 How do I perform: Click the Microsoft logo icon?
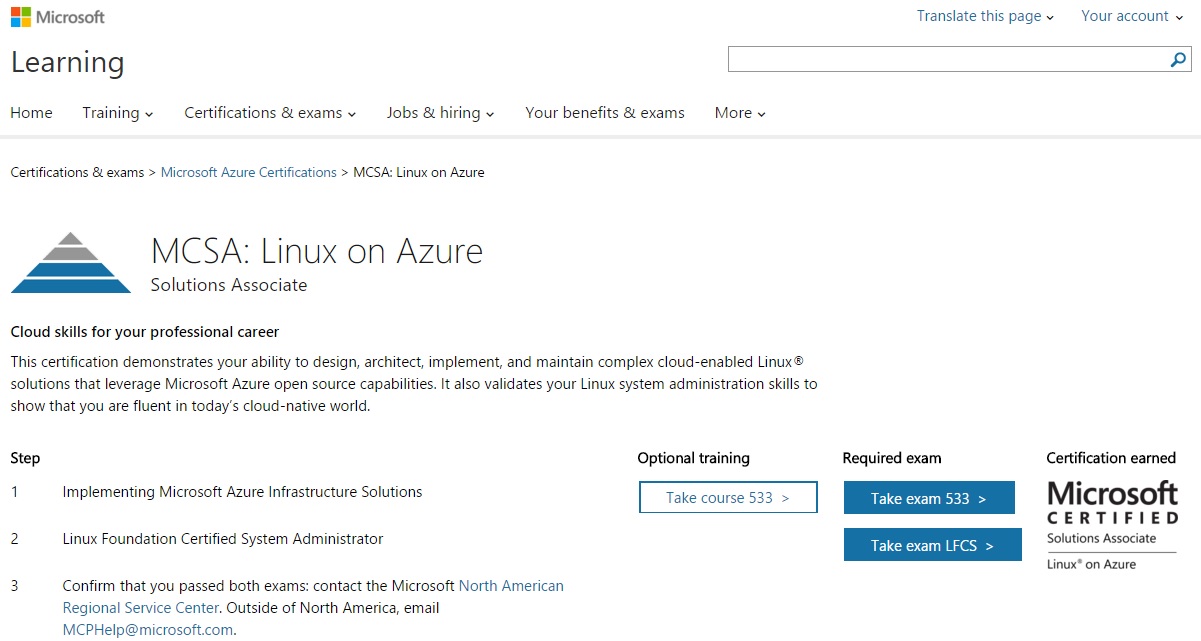21,17
